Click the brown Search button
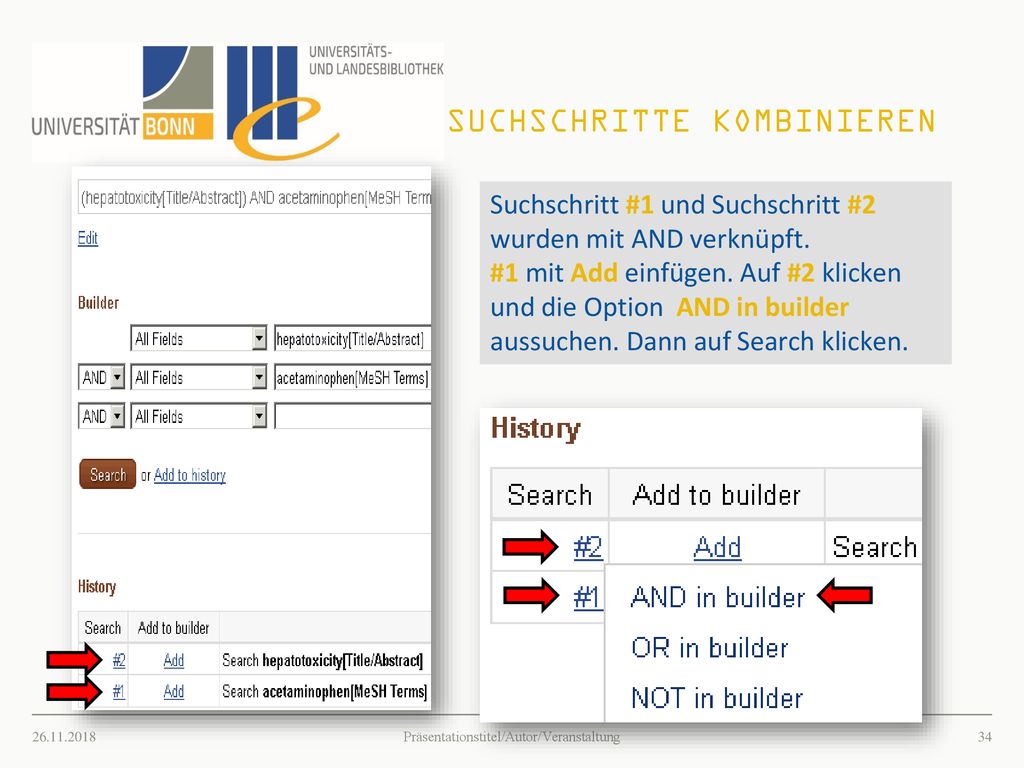This screenshot has height=768, width=1024. (108, 474)
